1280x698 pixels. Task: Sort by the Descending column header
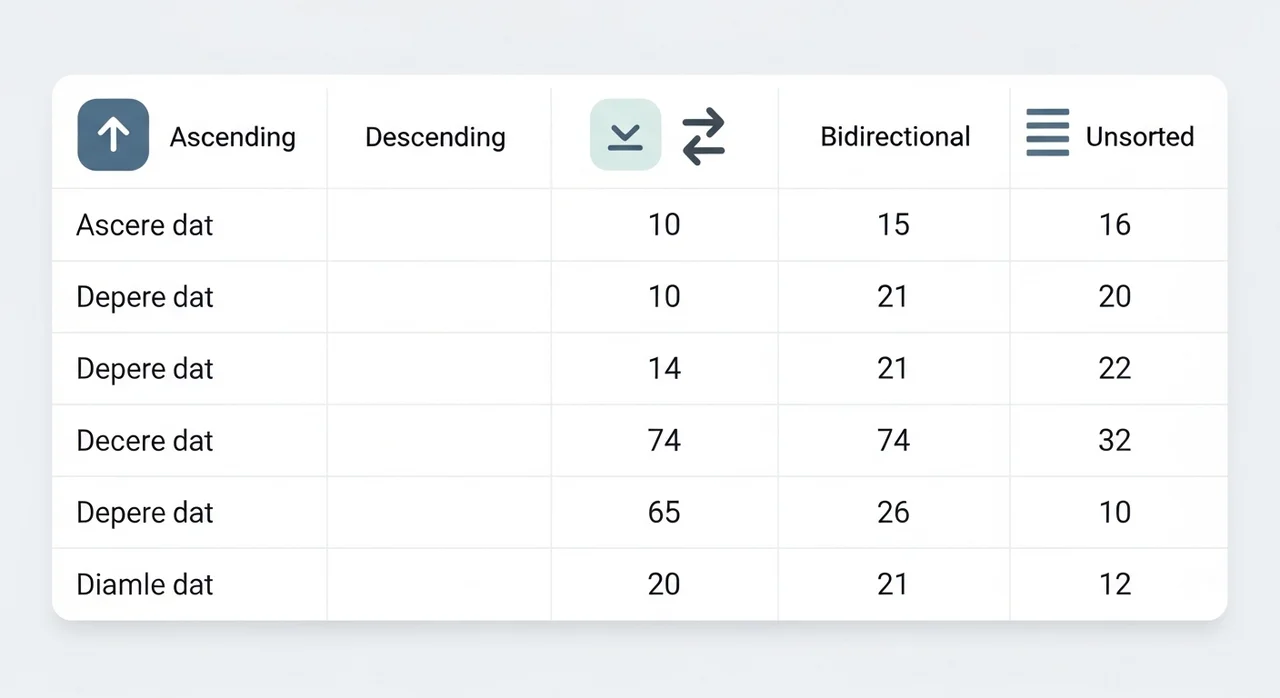click(x=435, y=137)
